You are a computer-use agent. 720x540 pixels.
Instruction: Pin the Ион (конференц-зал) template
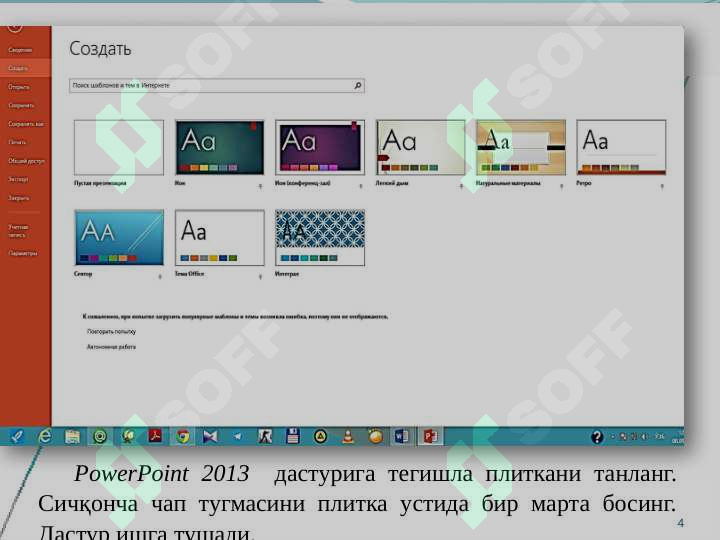[x=360, y=186]
